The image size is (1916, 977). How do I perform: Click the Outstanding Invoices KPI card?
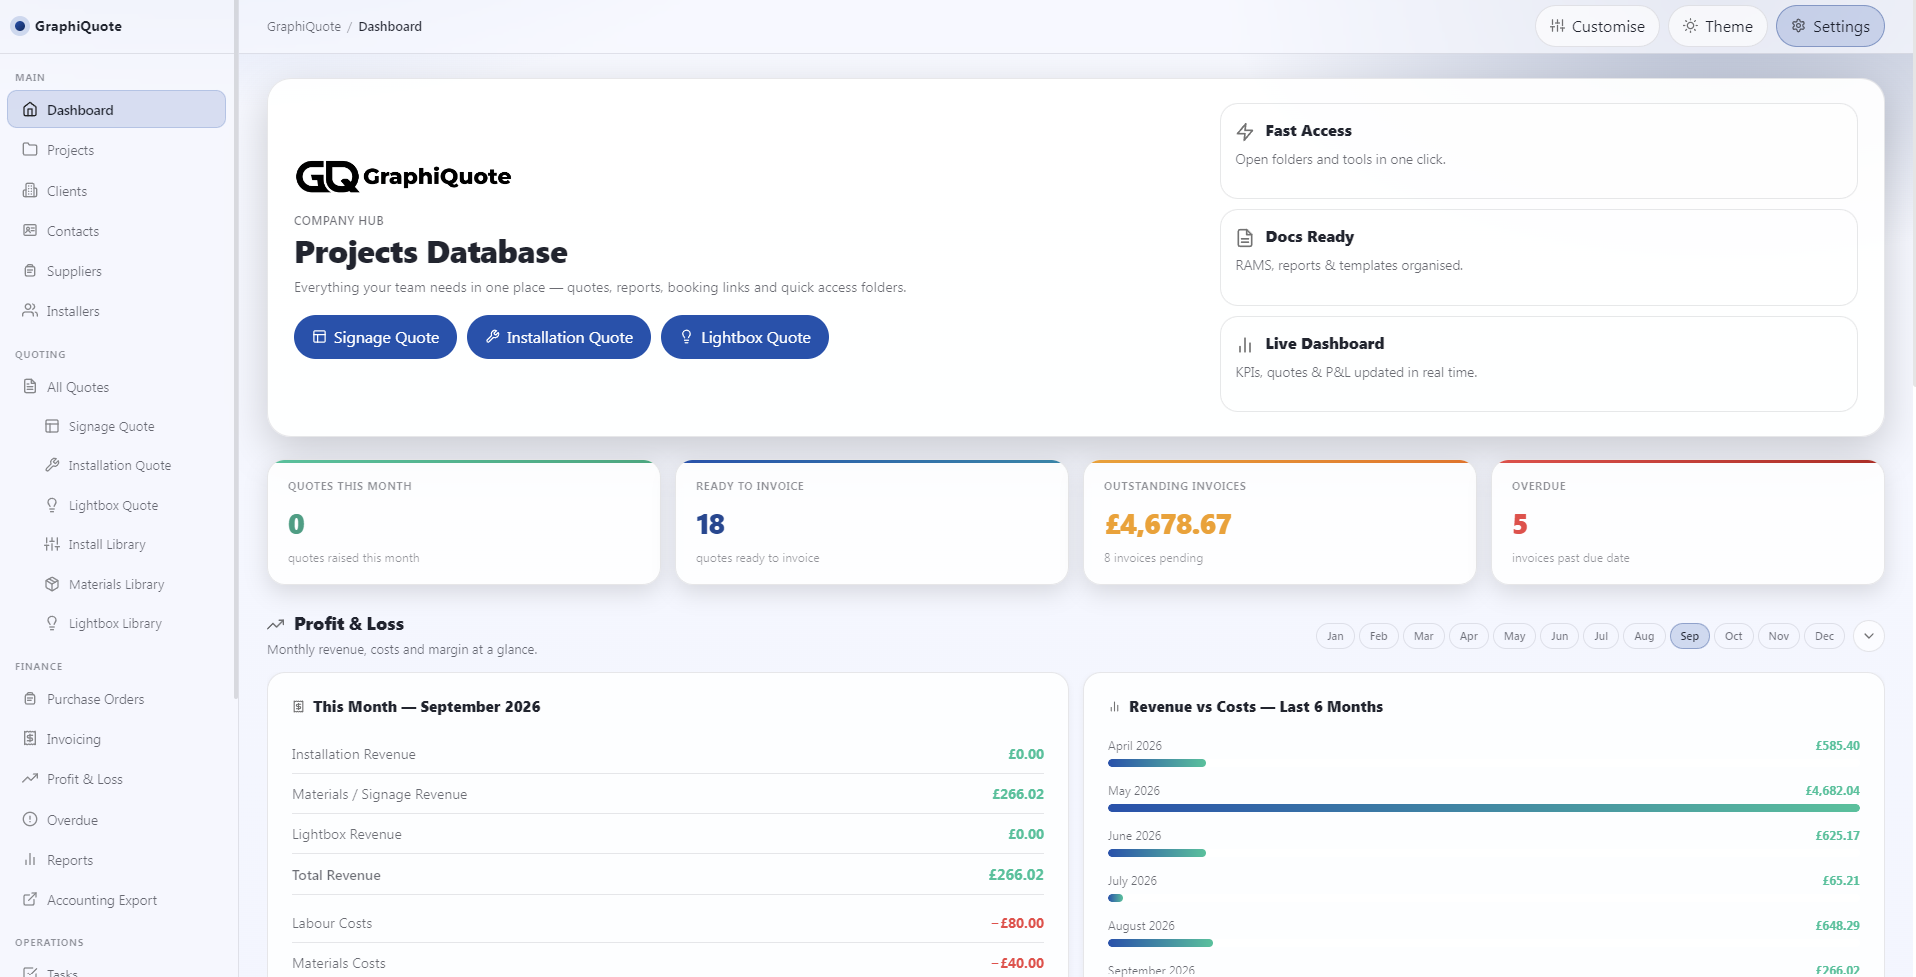pos(1280,522)
